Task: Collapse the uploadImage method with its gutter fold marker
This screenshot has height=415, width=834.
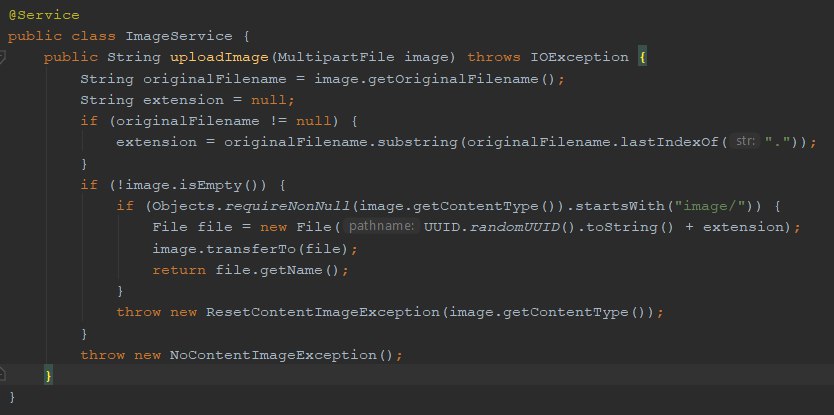Action: 3,56
